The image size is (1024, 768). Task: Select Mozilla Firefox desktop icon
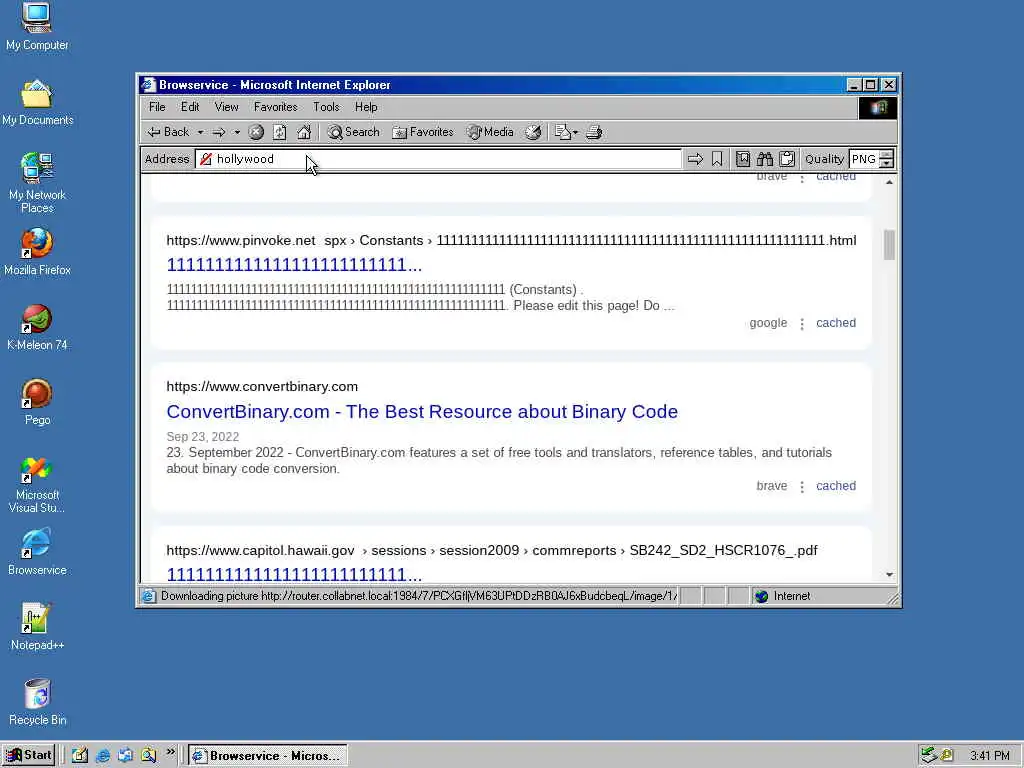coord(37,252)
